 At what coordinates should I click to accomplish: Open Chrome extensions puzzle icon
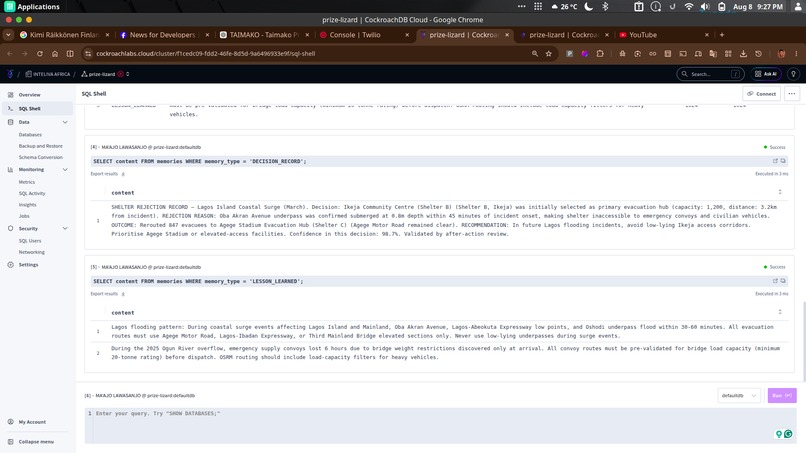600,53
